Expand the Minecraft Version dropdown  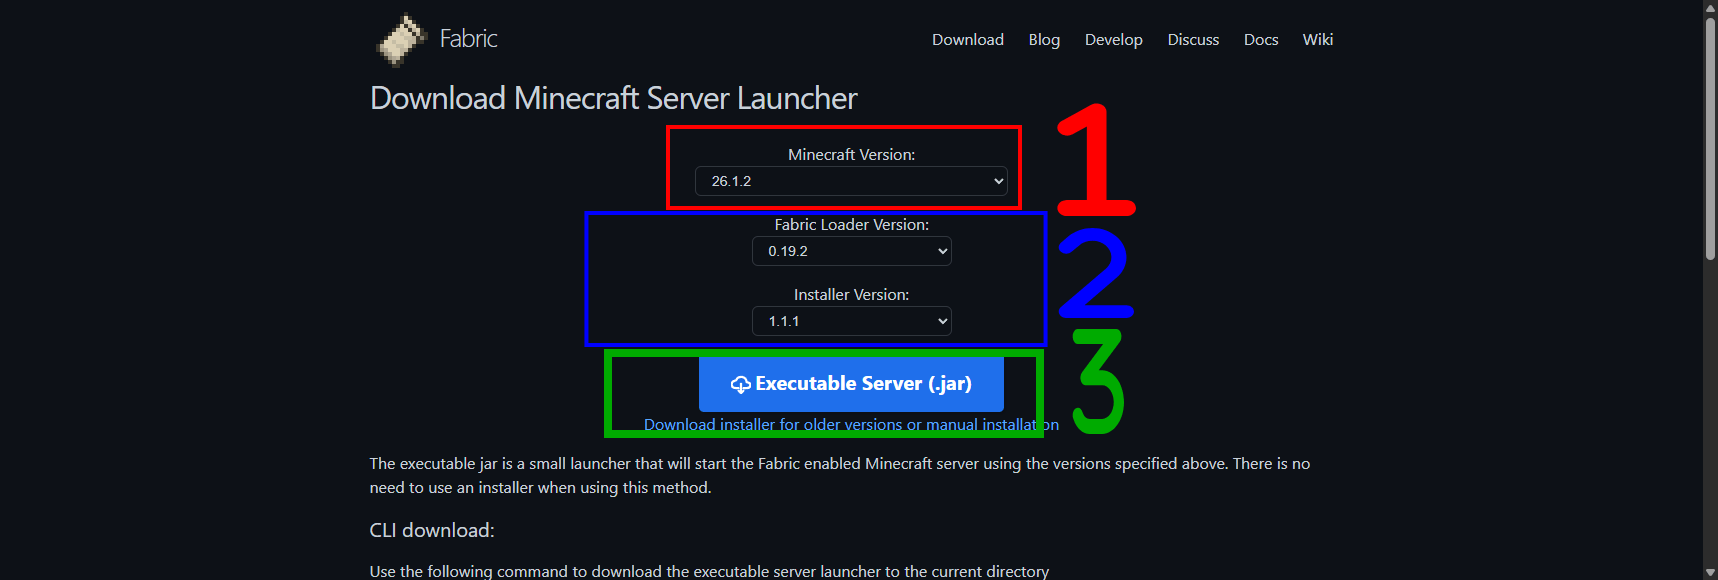(851, 181)
